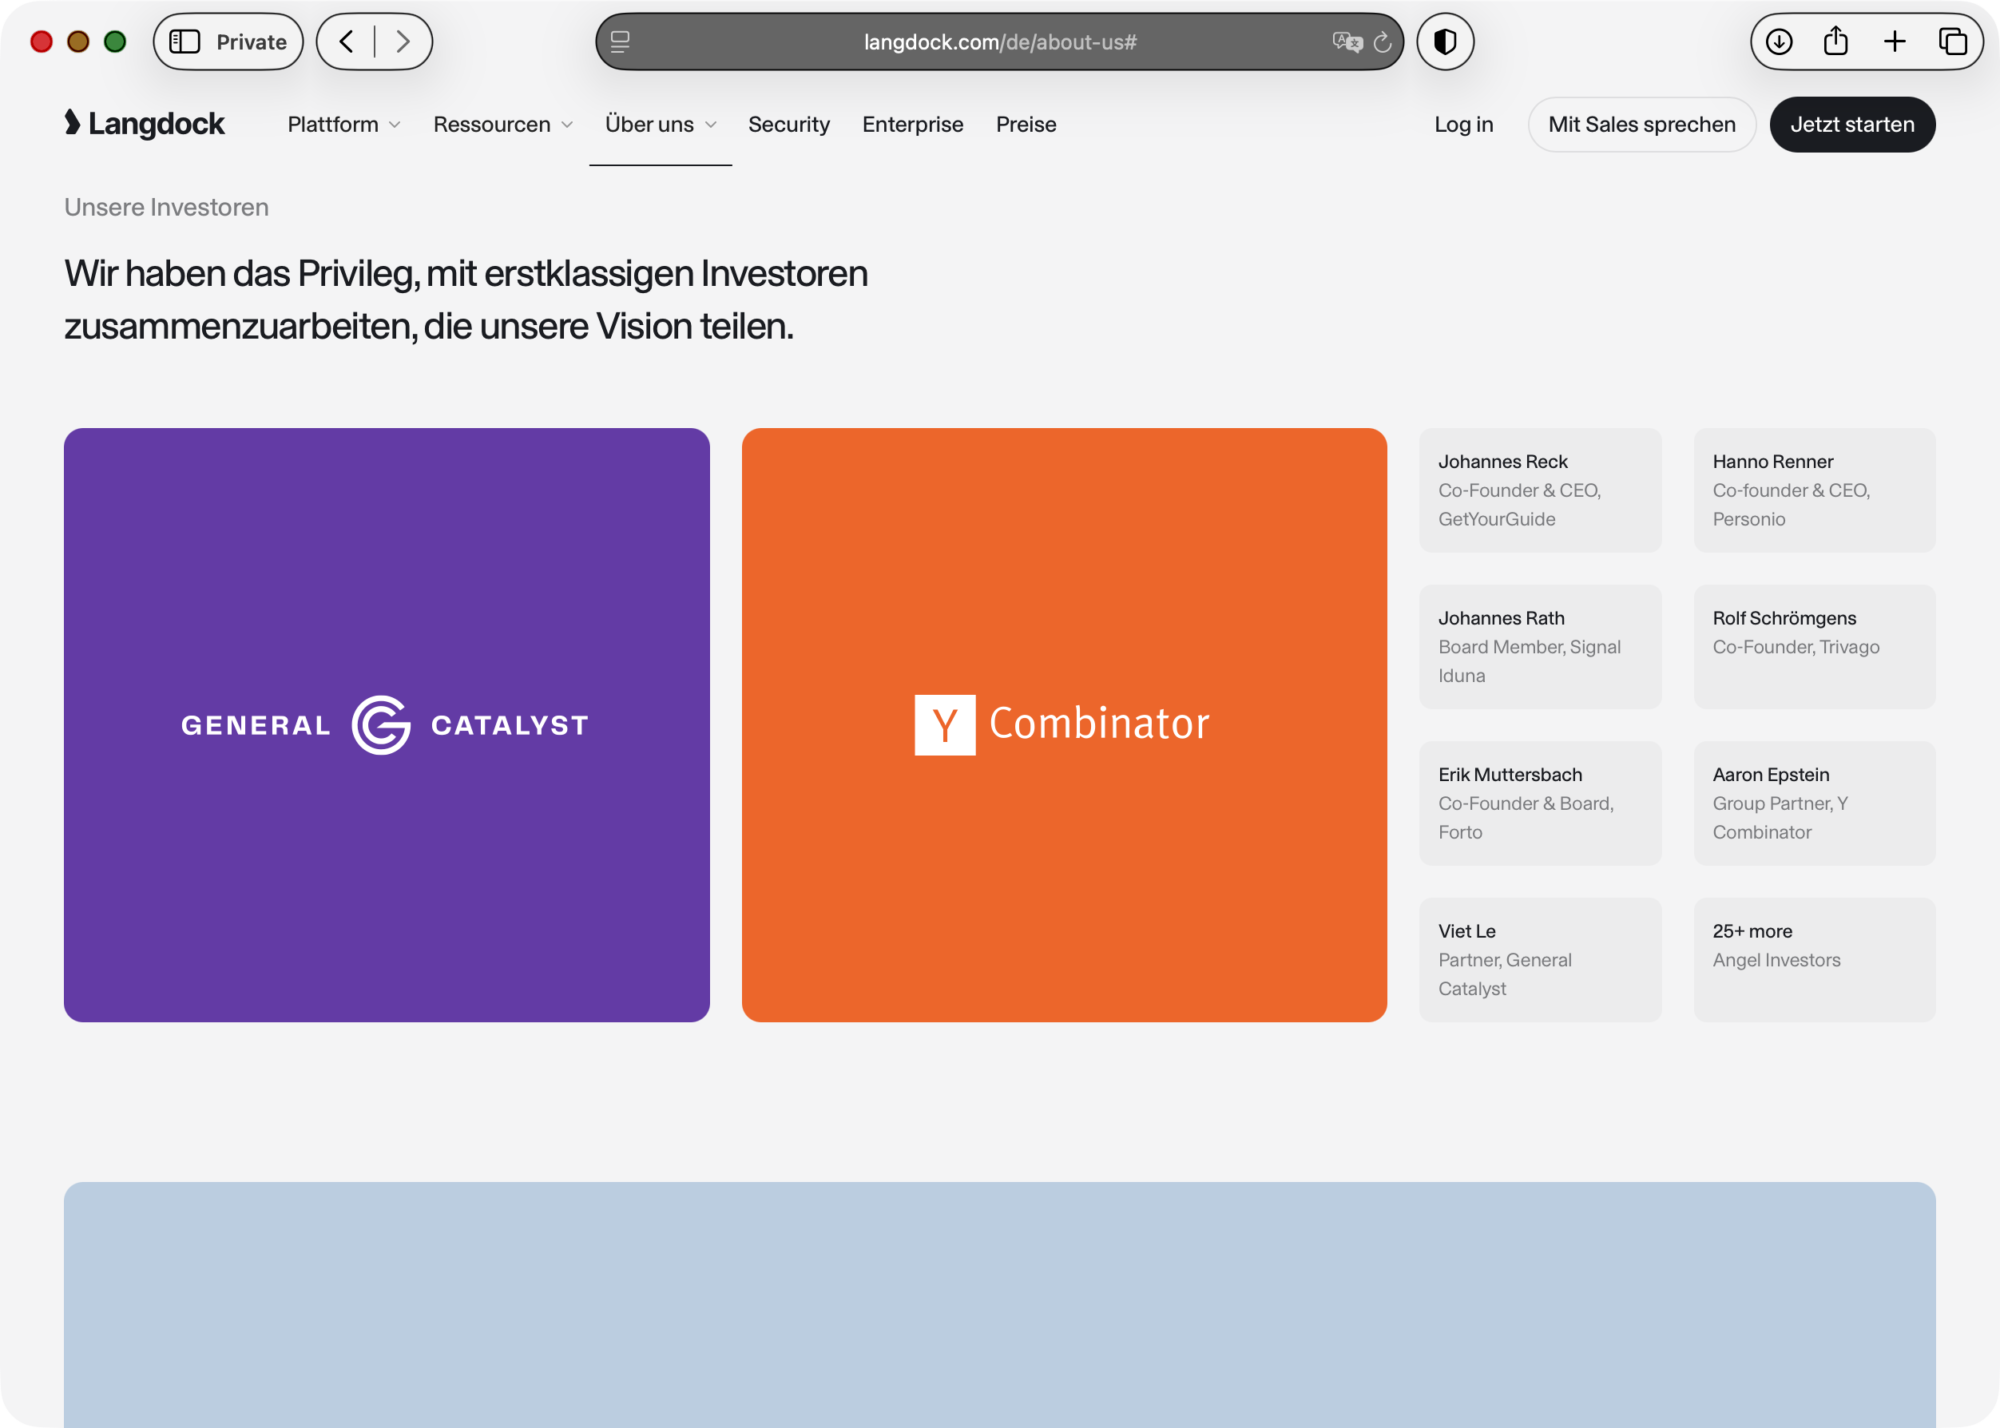Click the Log in link
This screenshot has width=2000, height=1428.
tap(1463, 124)
